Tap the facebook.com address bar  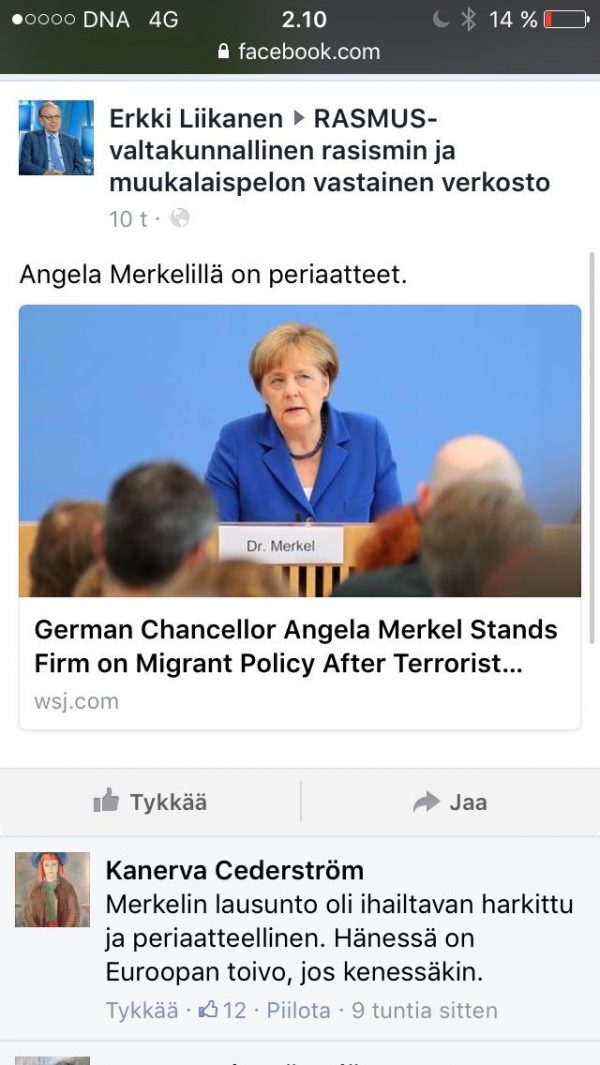pos(300,51)
